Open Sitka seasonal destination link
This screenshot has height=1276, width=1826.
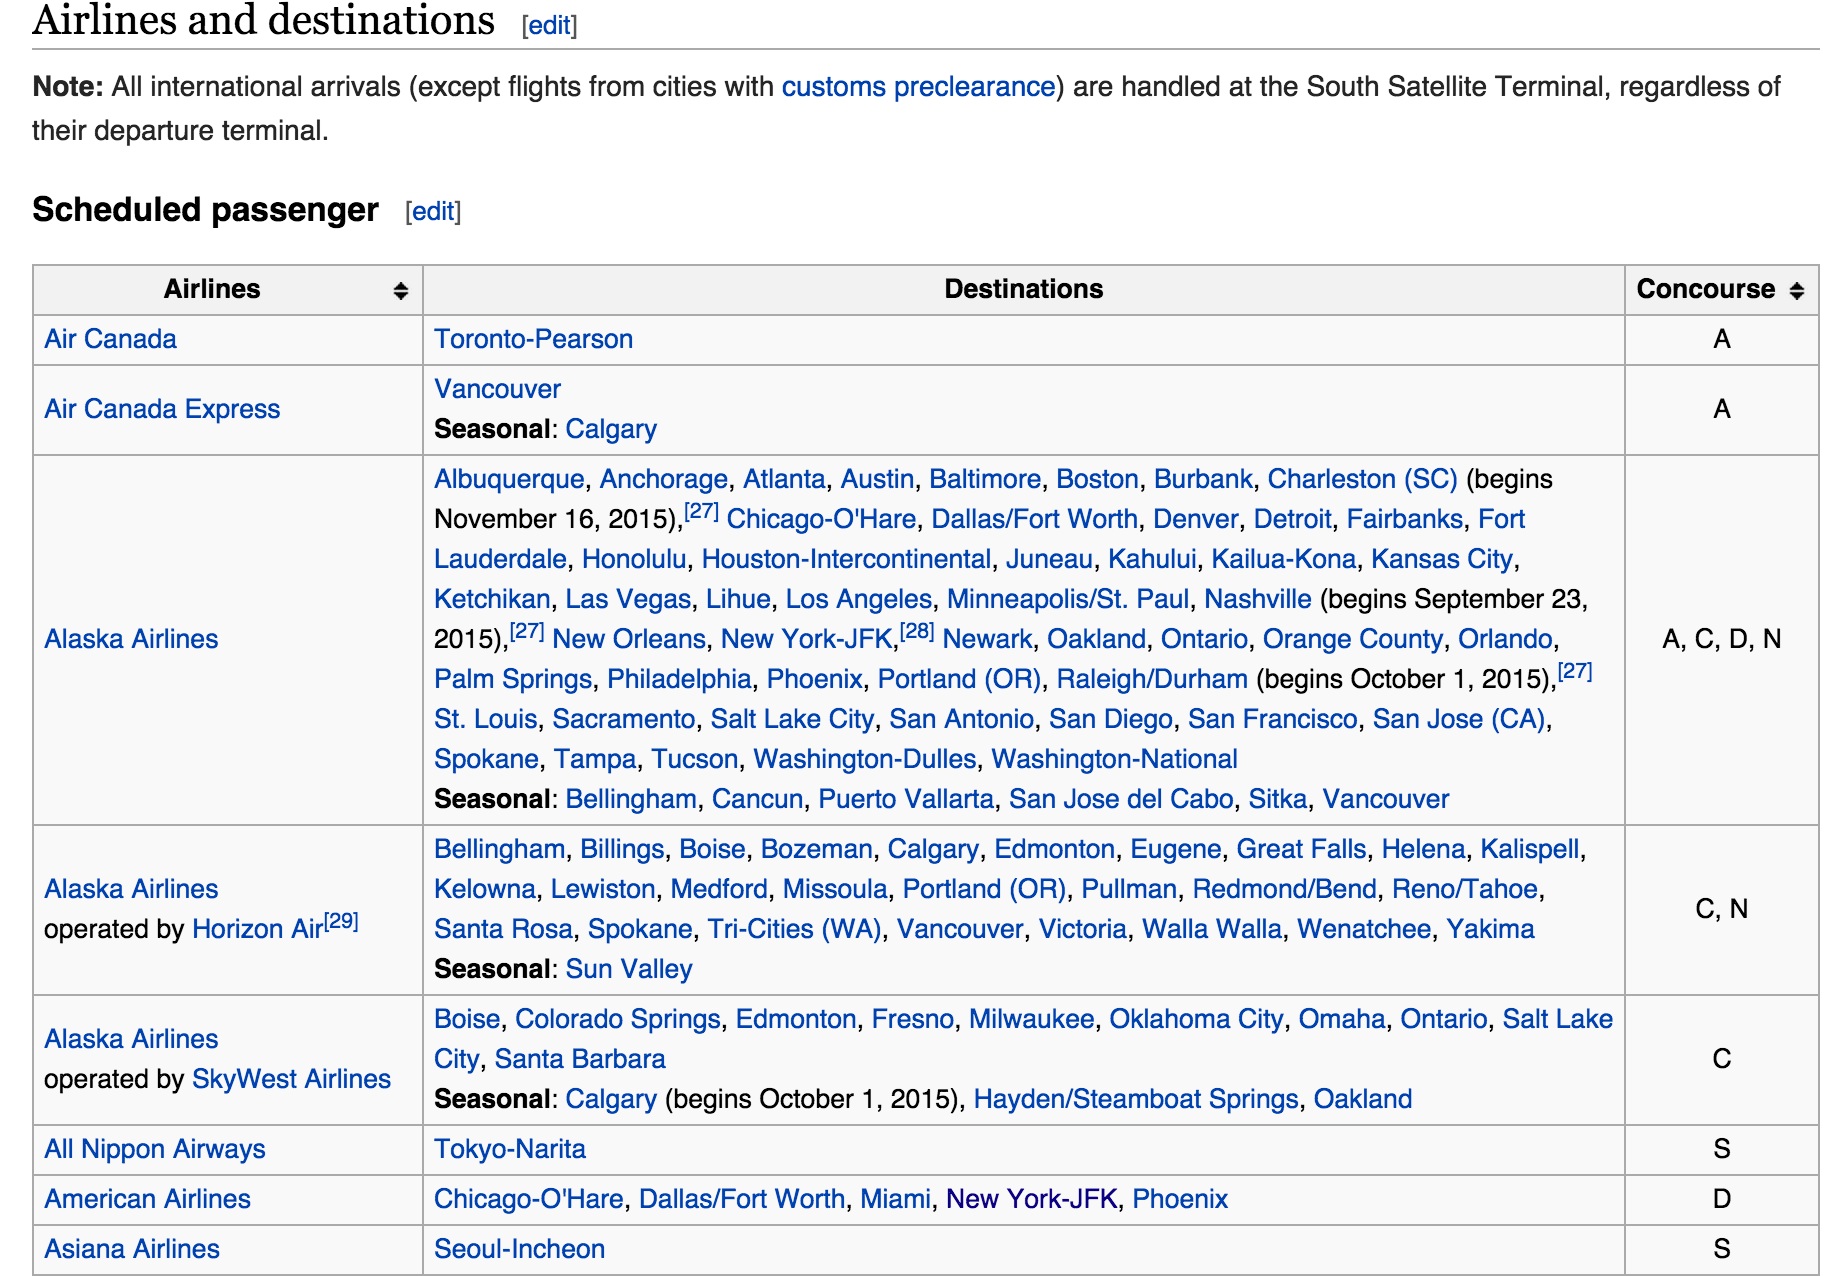point(1277,799)
